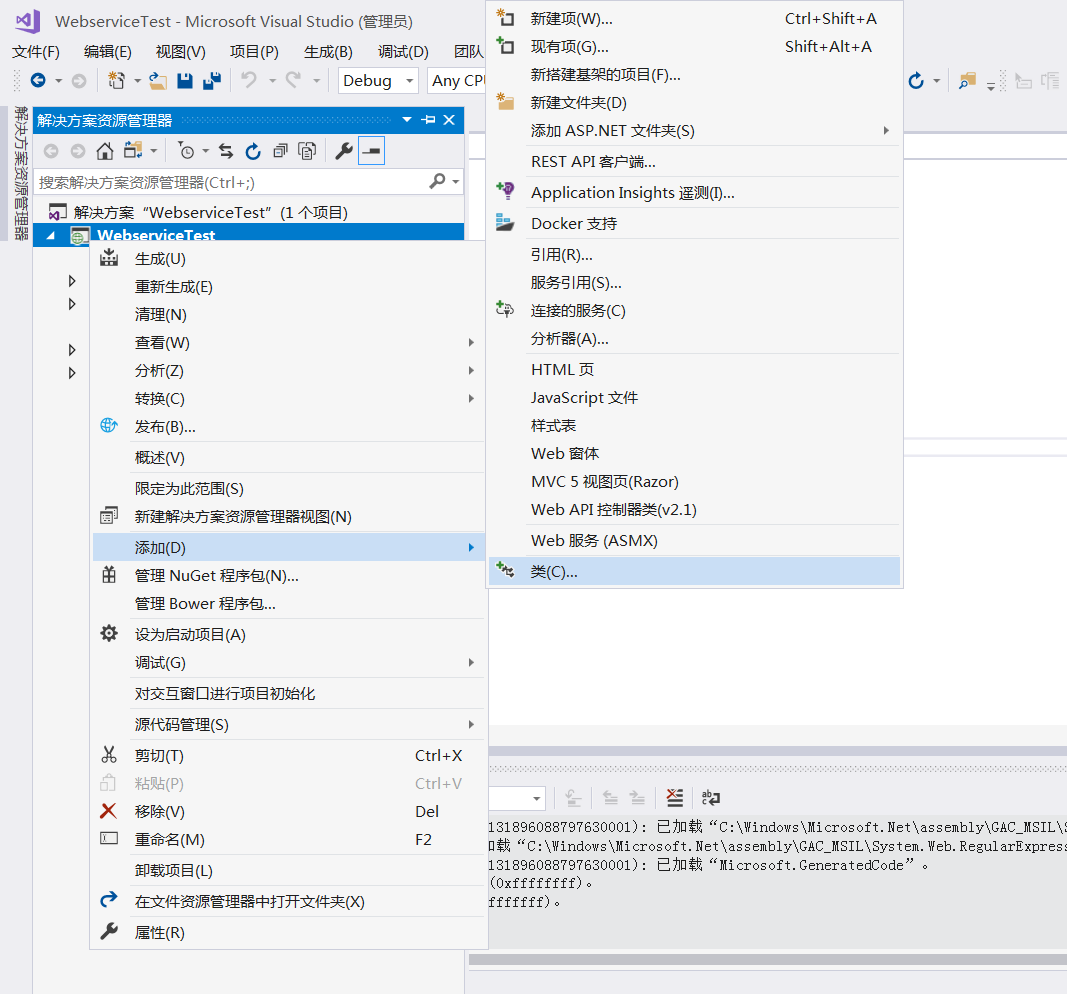Open the 项目(P) menu

pyautogui.click(x=254, y=52)
